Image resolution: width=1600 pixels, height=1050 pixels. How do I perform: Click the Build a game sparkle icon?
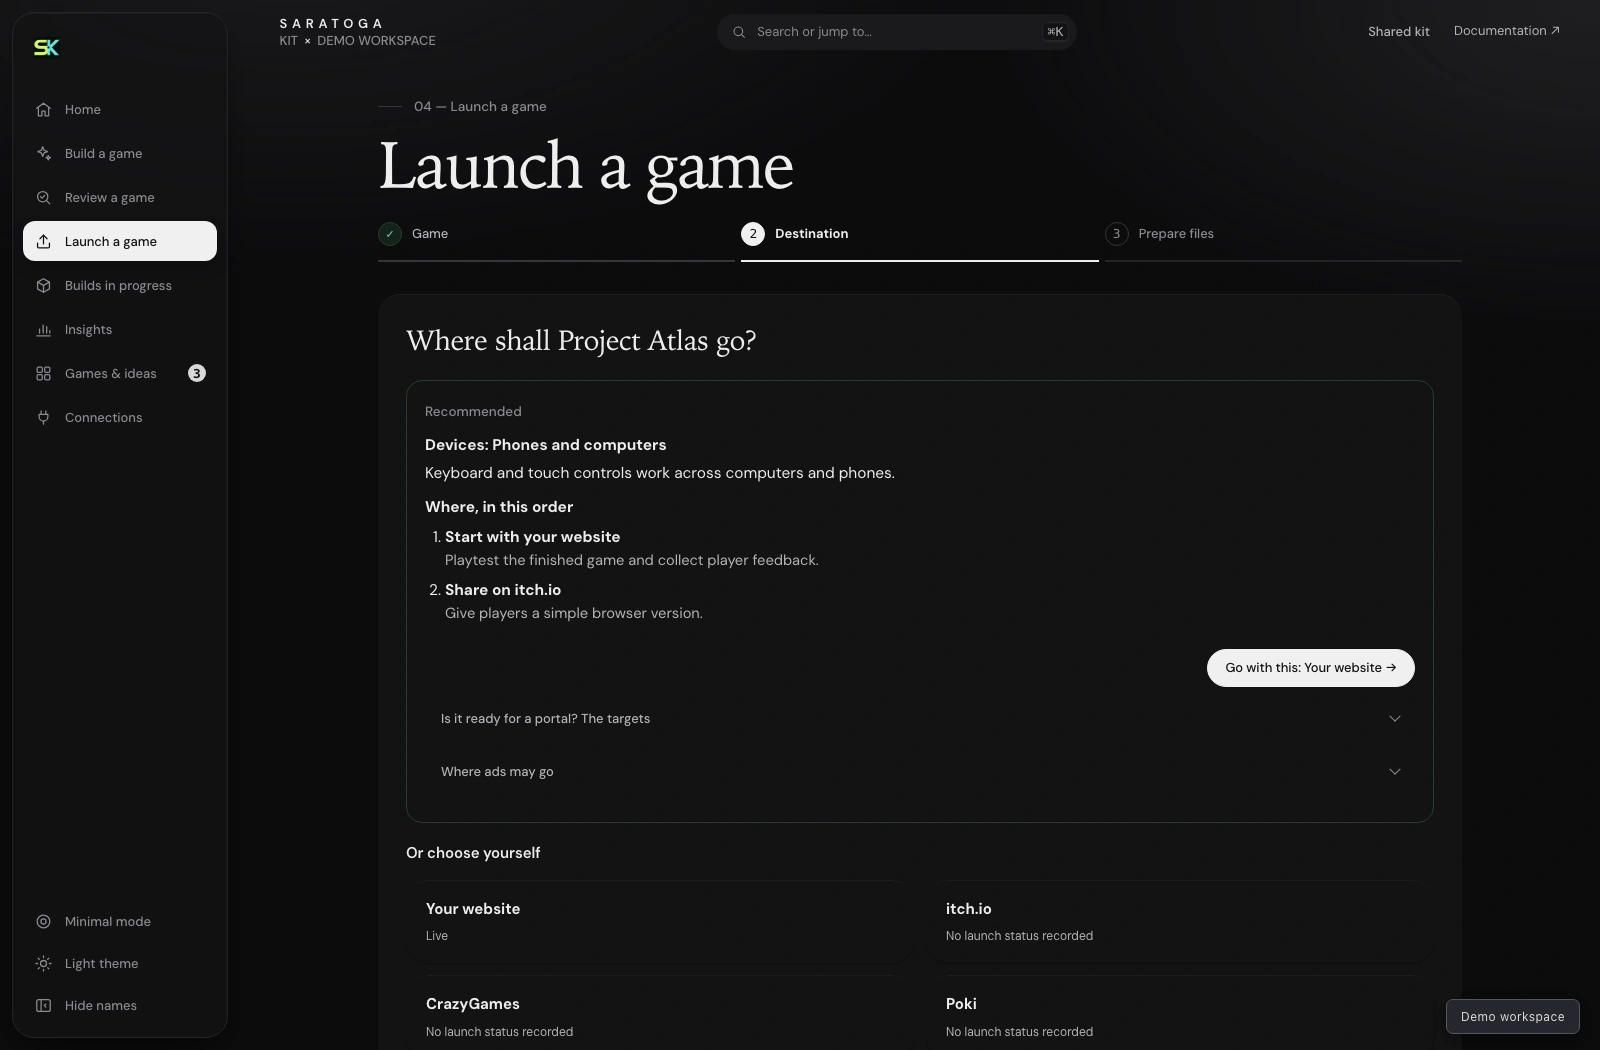click(43, 154)
